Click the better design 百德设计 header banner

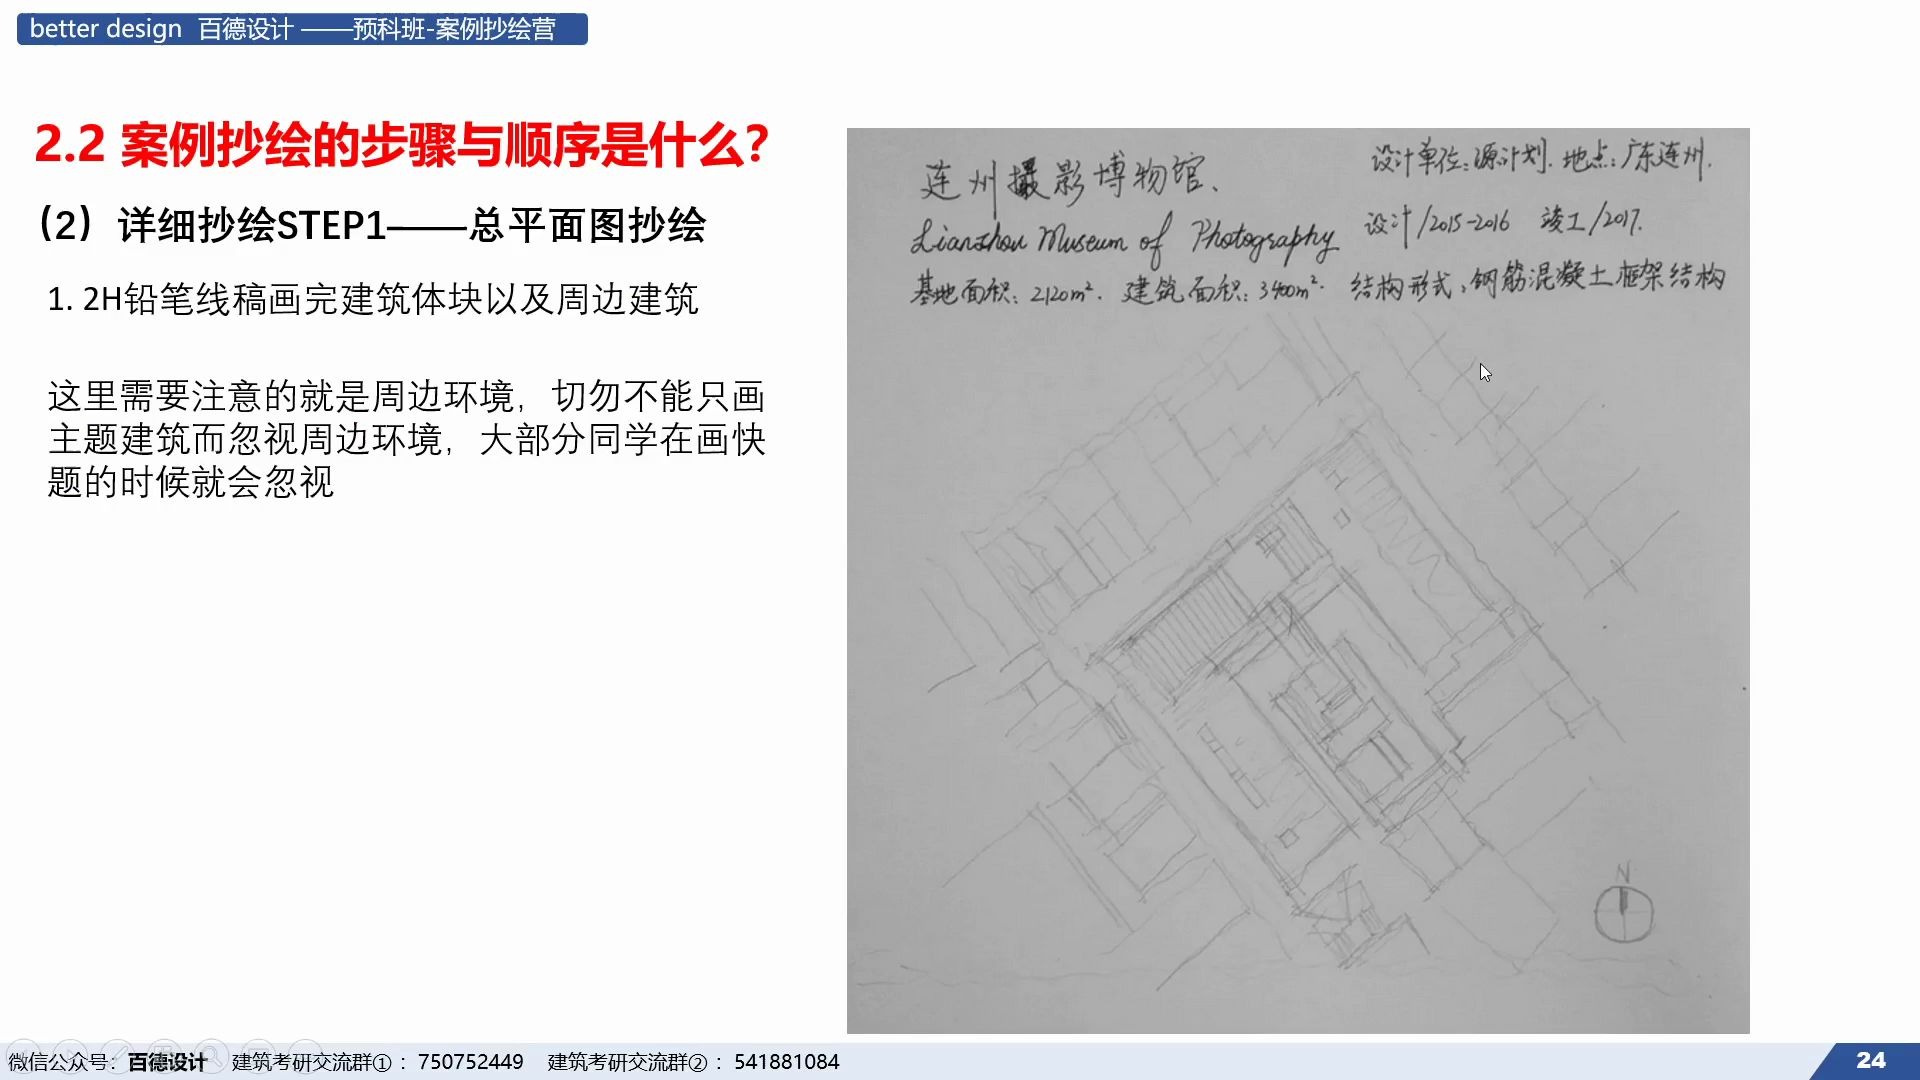[302, 29]
